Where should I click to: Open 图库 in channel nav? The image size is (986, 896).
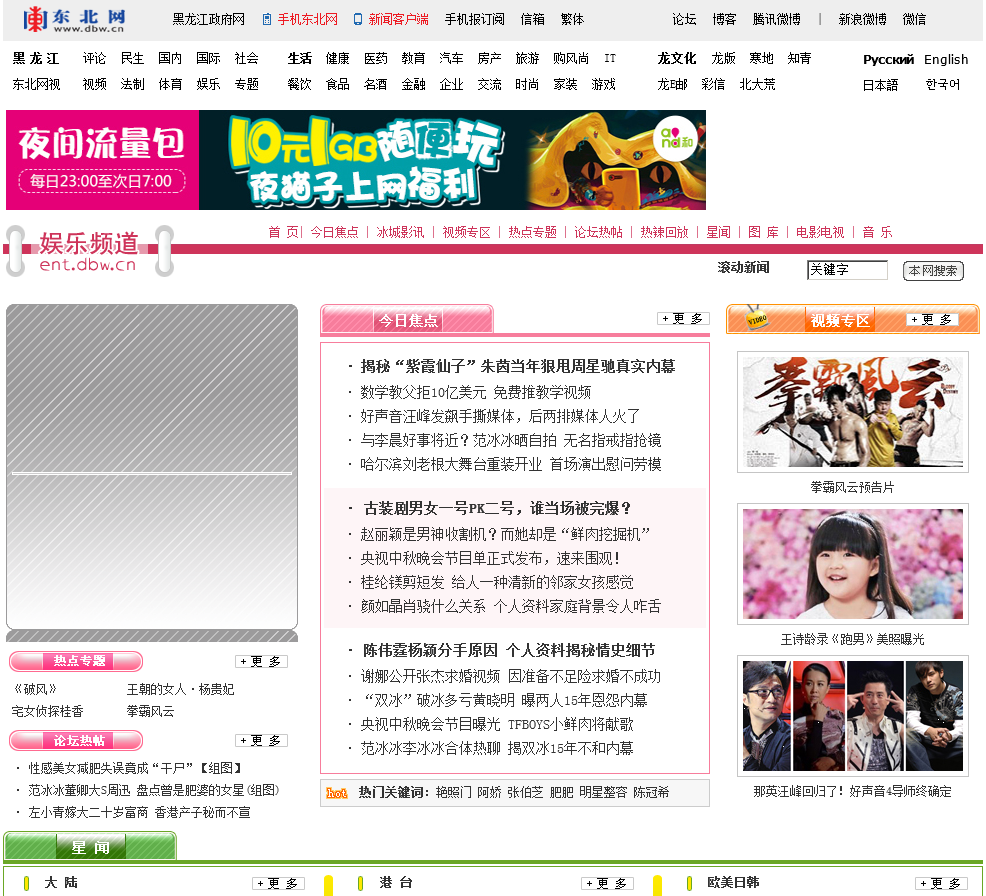pos(763,232)
